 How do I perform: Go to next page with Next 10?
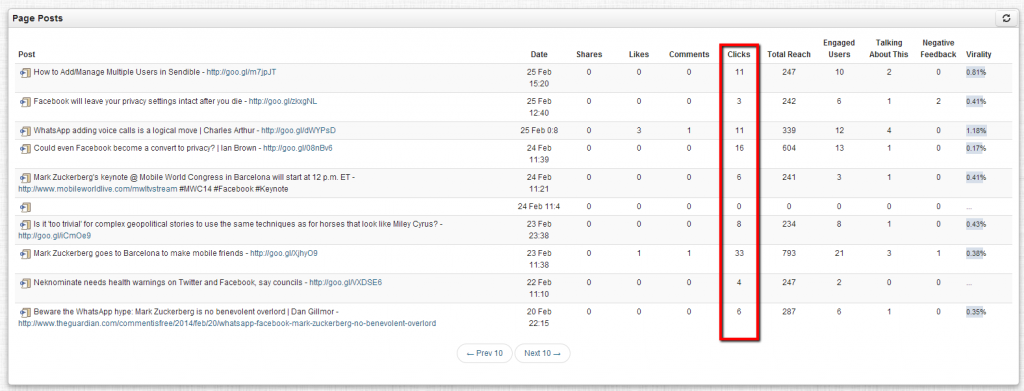pyautogui.click(x=542, y=354)
